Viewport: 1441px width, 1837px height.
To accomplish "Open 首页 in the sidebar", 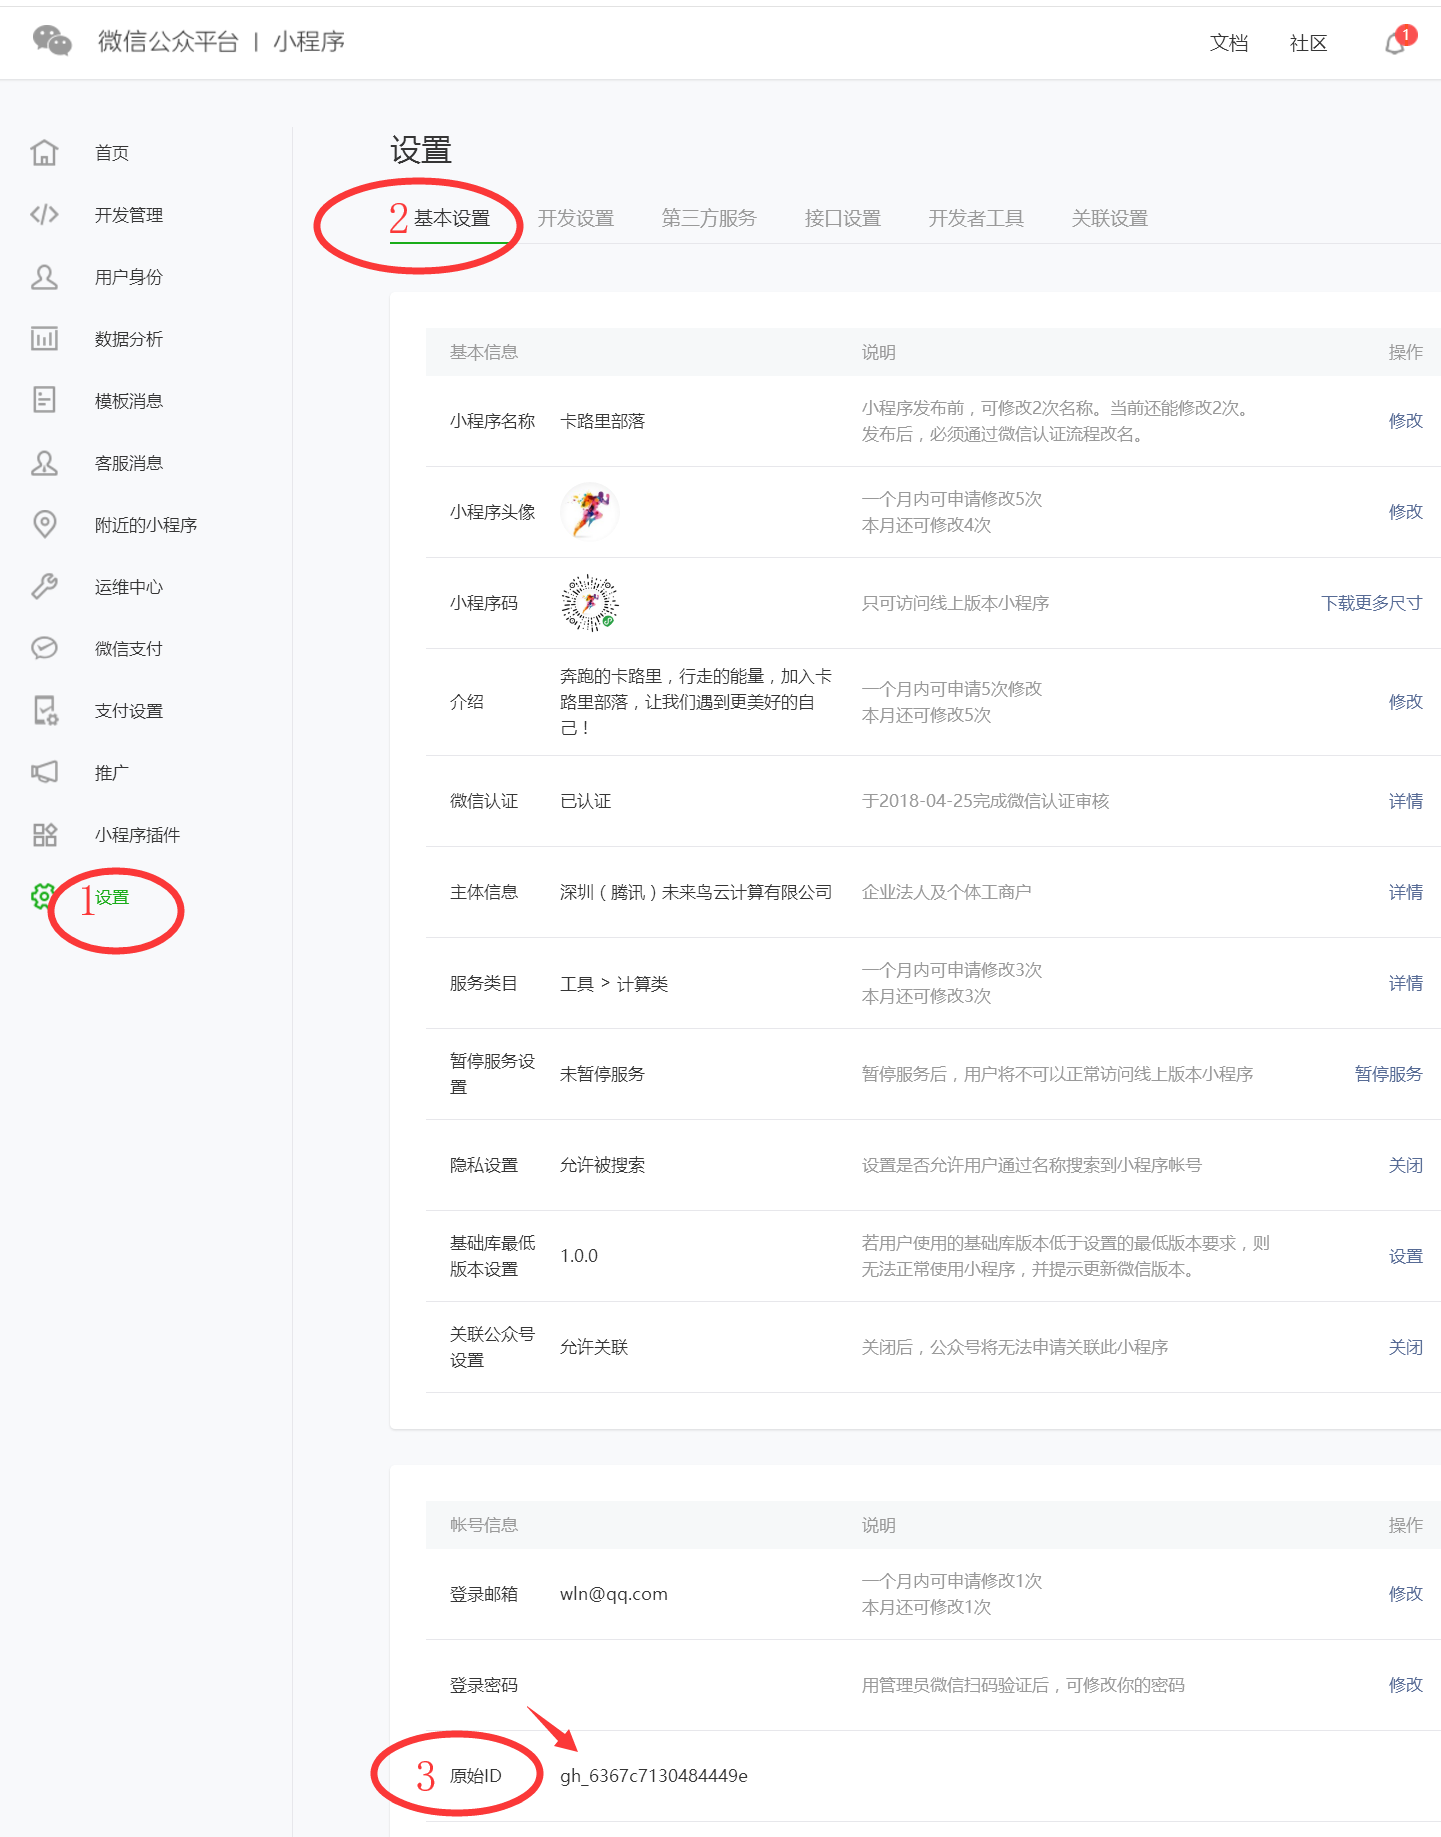I will point(111,153).
